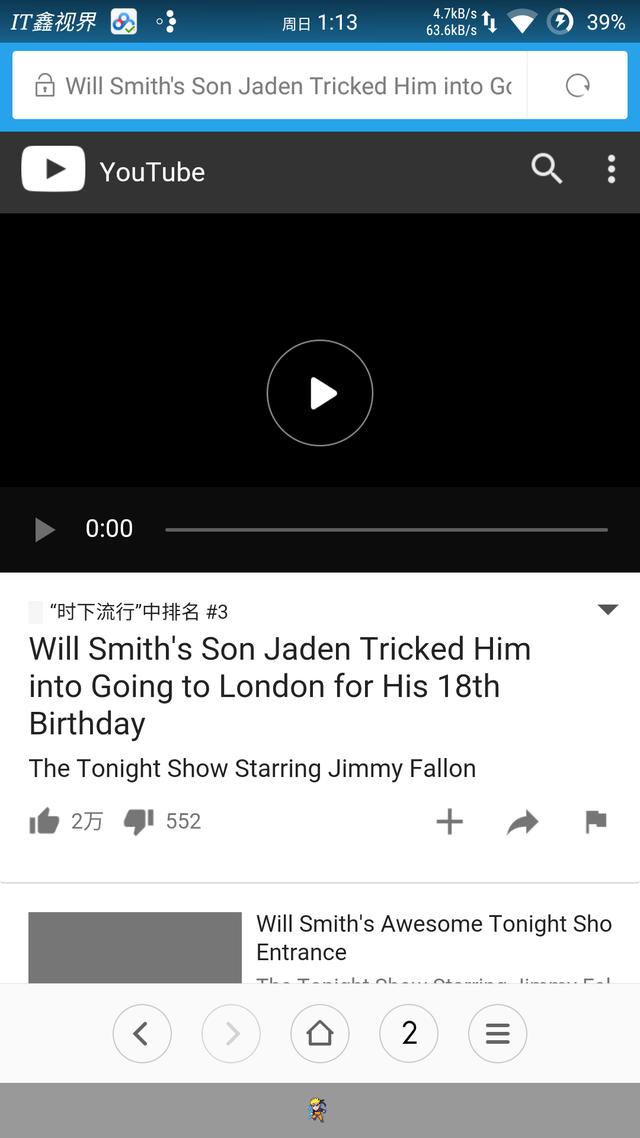Share the video with arrow icon
640x1138 pixels.
click(x=522, y=822)
